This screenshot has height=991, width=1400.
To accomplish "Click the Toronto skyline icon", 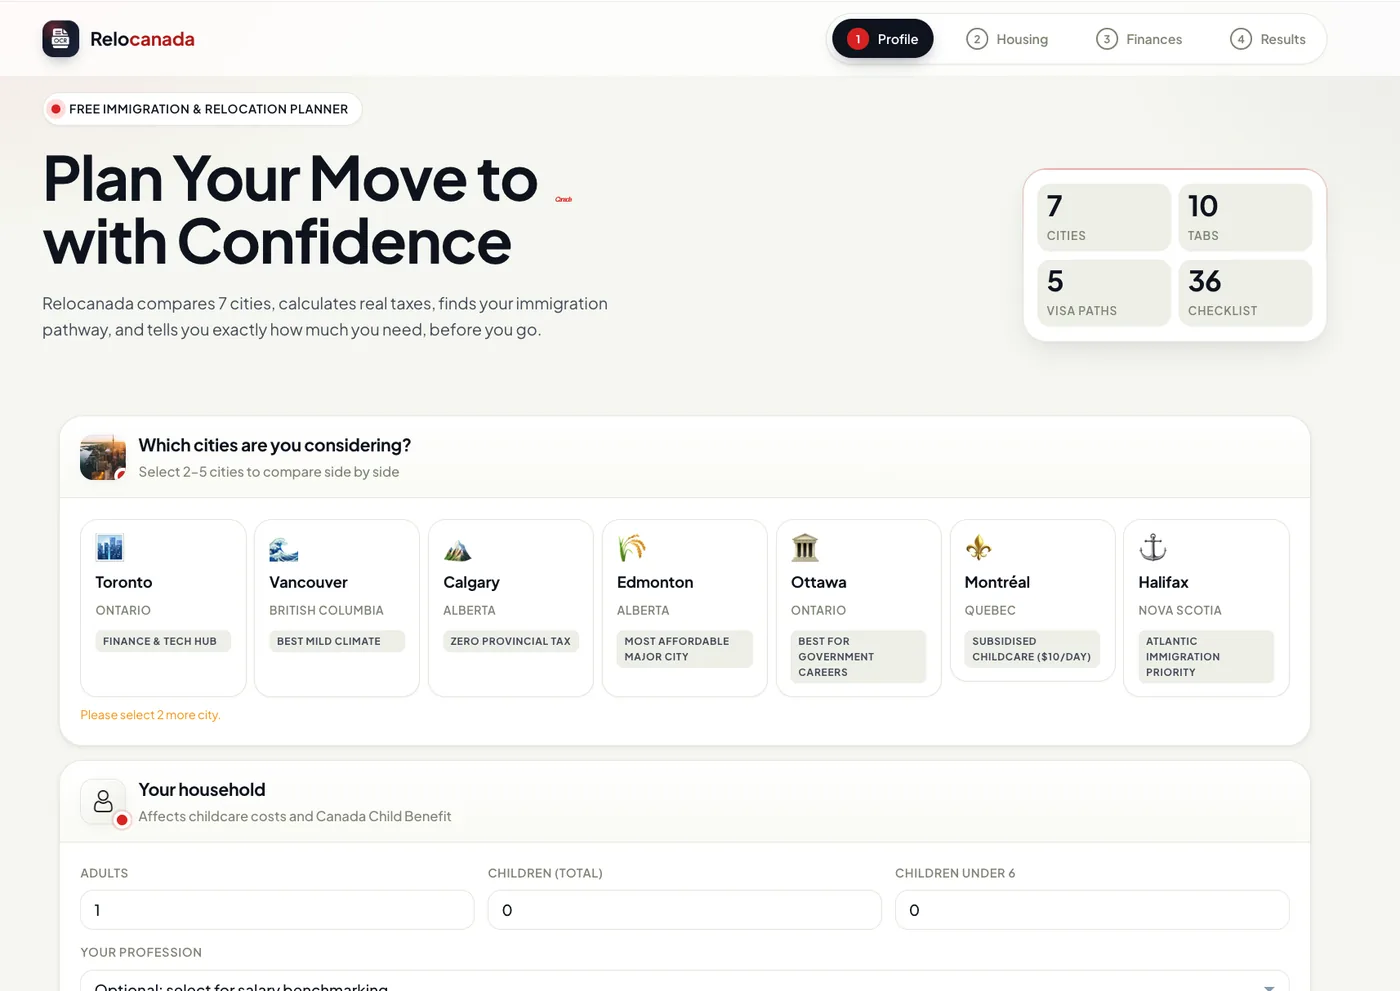I will click(x=110, y=548).
